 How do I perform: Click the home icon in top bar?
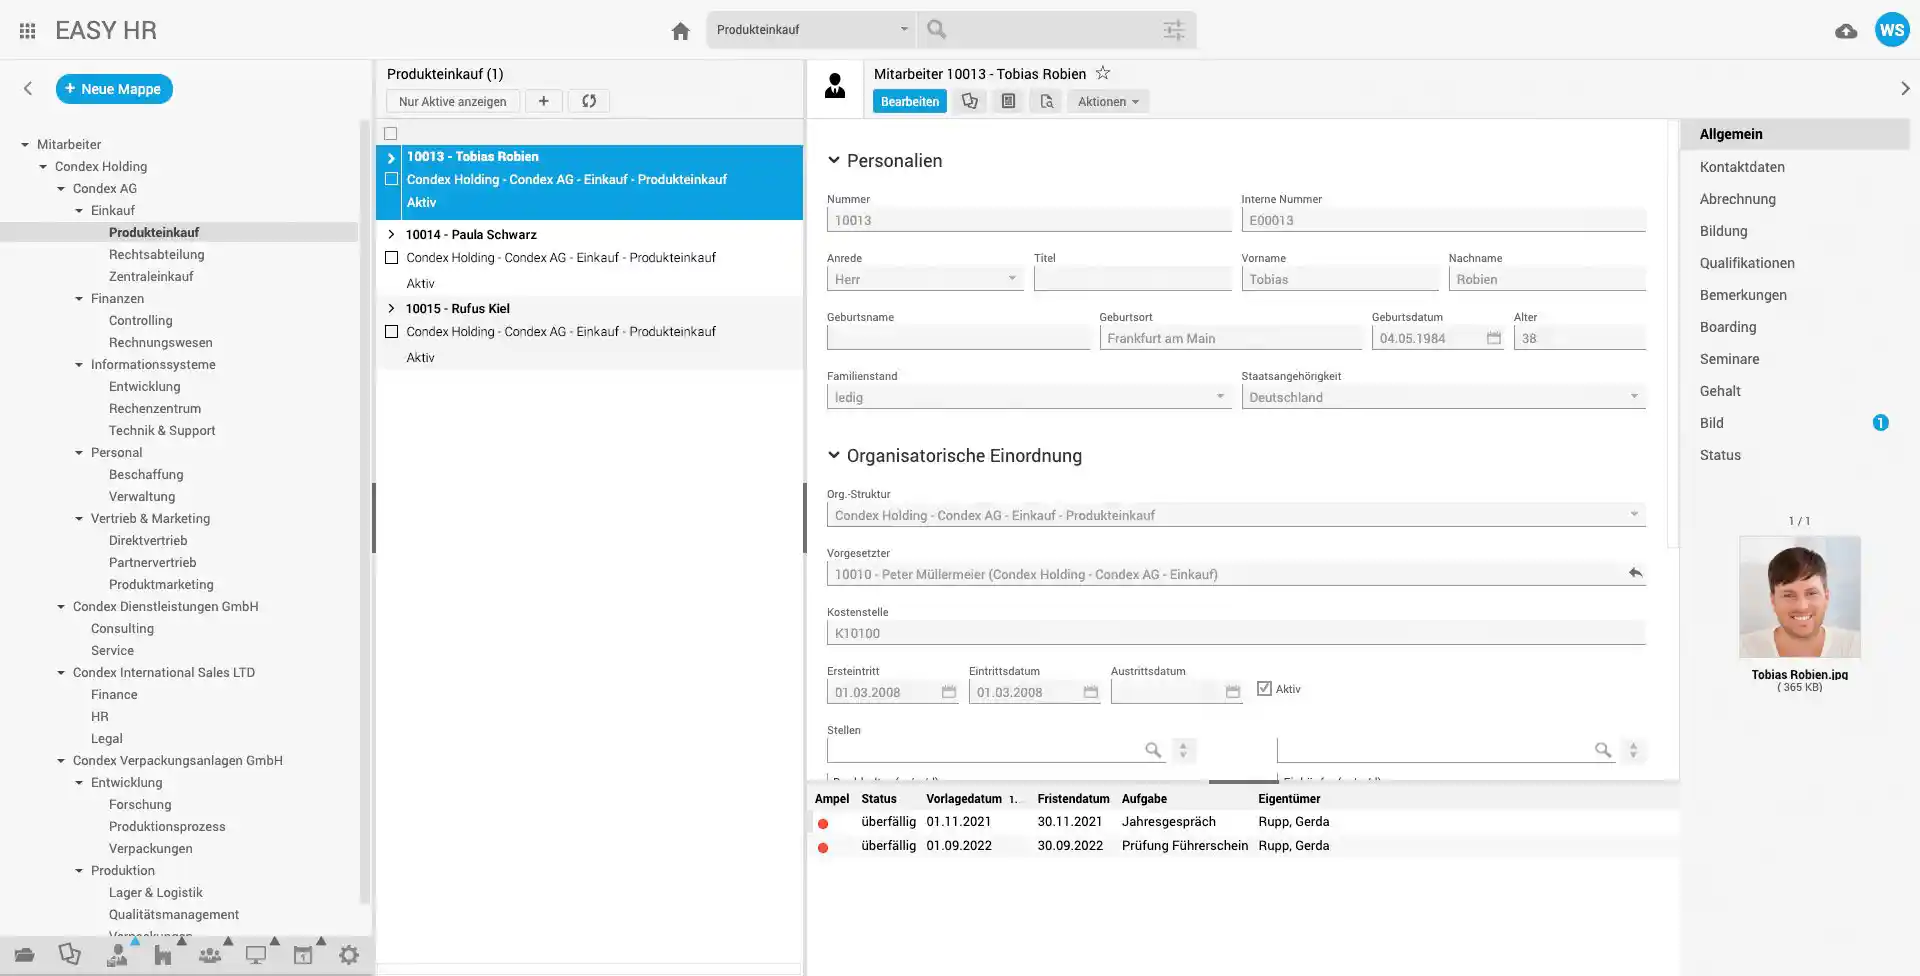point(681,31)
